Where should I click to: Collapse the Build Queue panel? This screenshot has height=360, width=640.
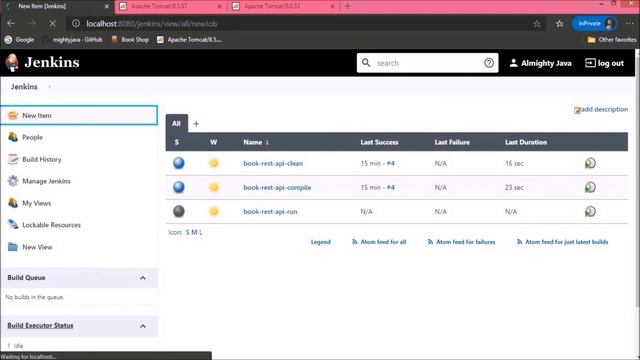[x=143, y=278]
